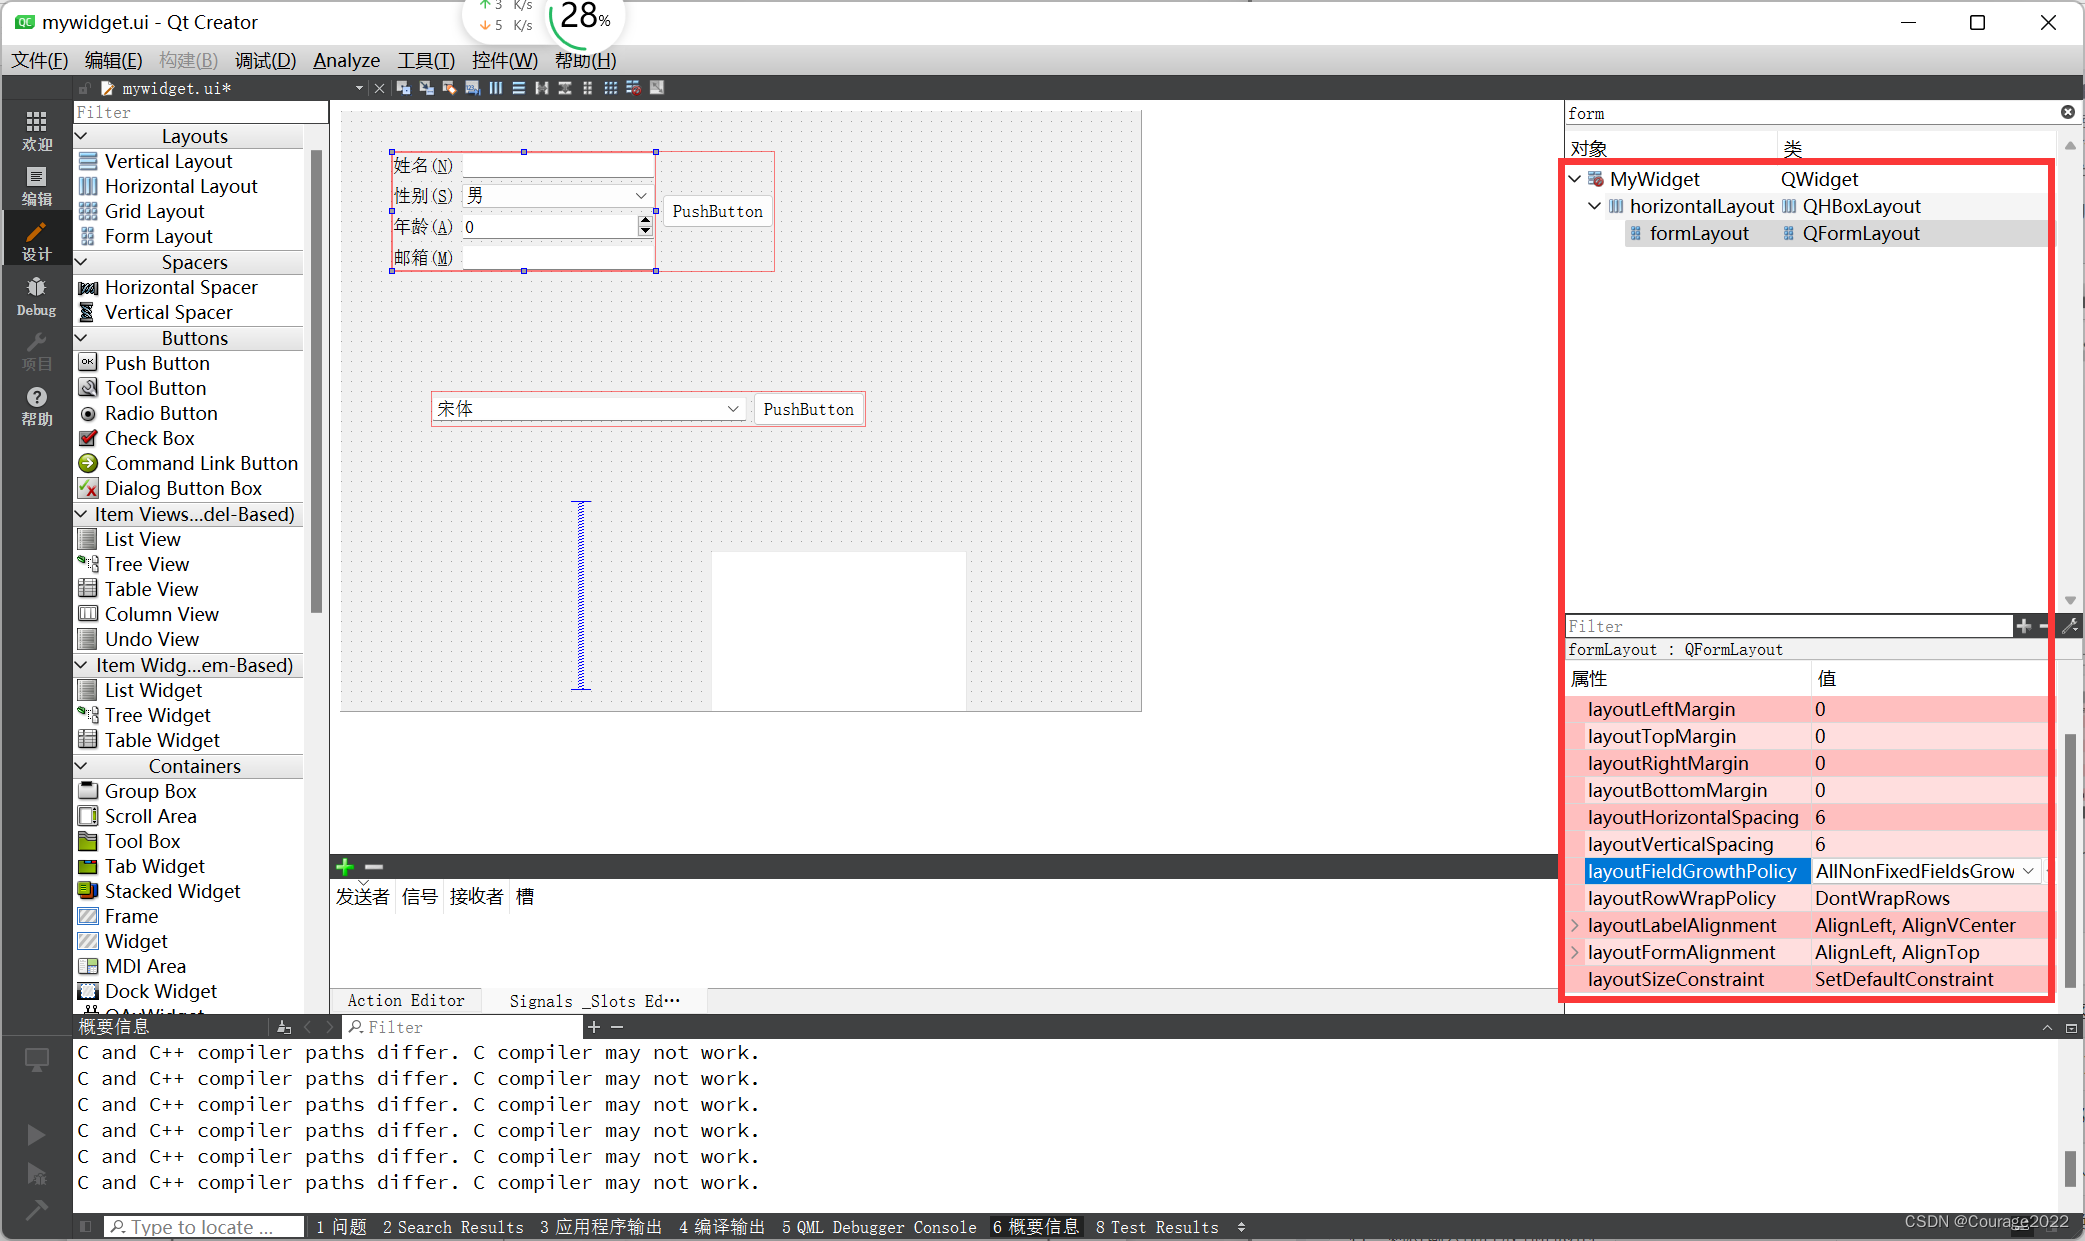
Task: Click Lay Out in a Grid icon
Action: pos(610,88)
